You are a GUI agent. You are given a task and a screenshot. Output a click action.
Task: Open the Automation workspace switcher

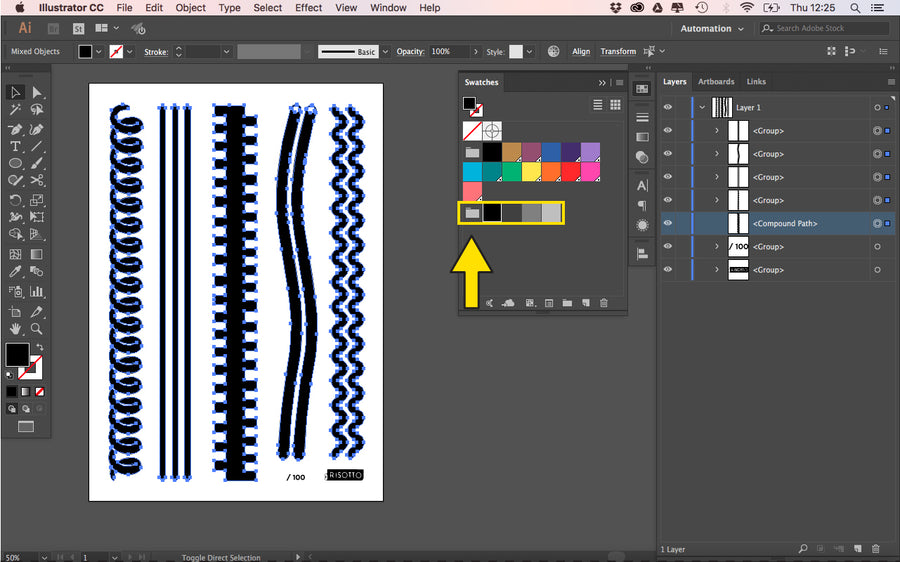point(712,29)
